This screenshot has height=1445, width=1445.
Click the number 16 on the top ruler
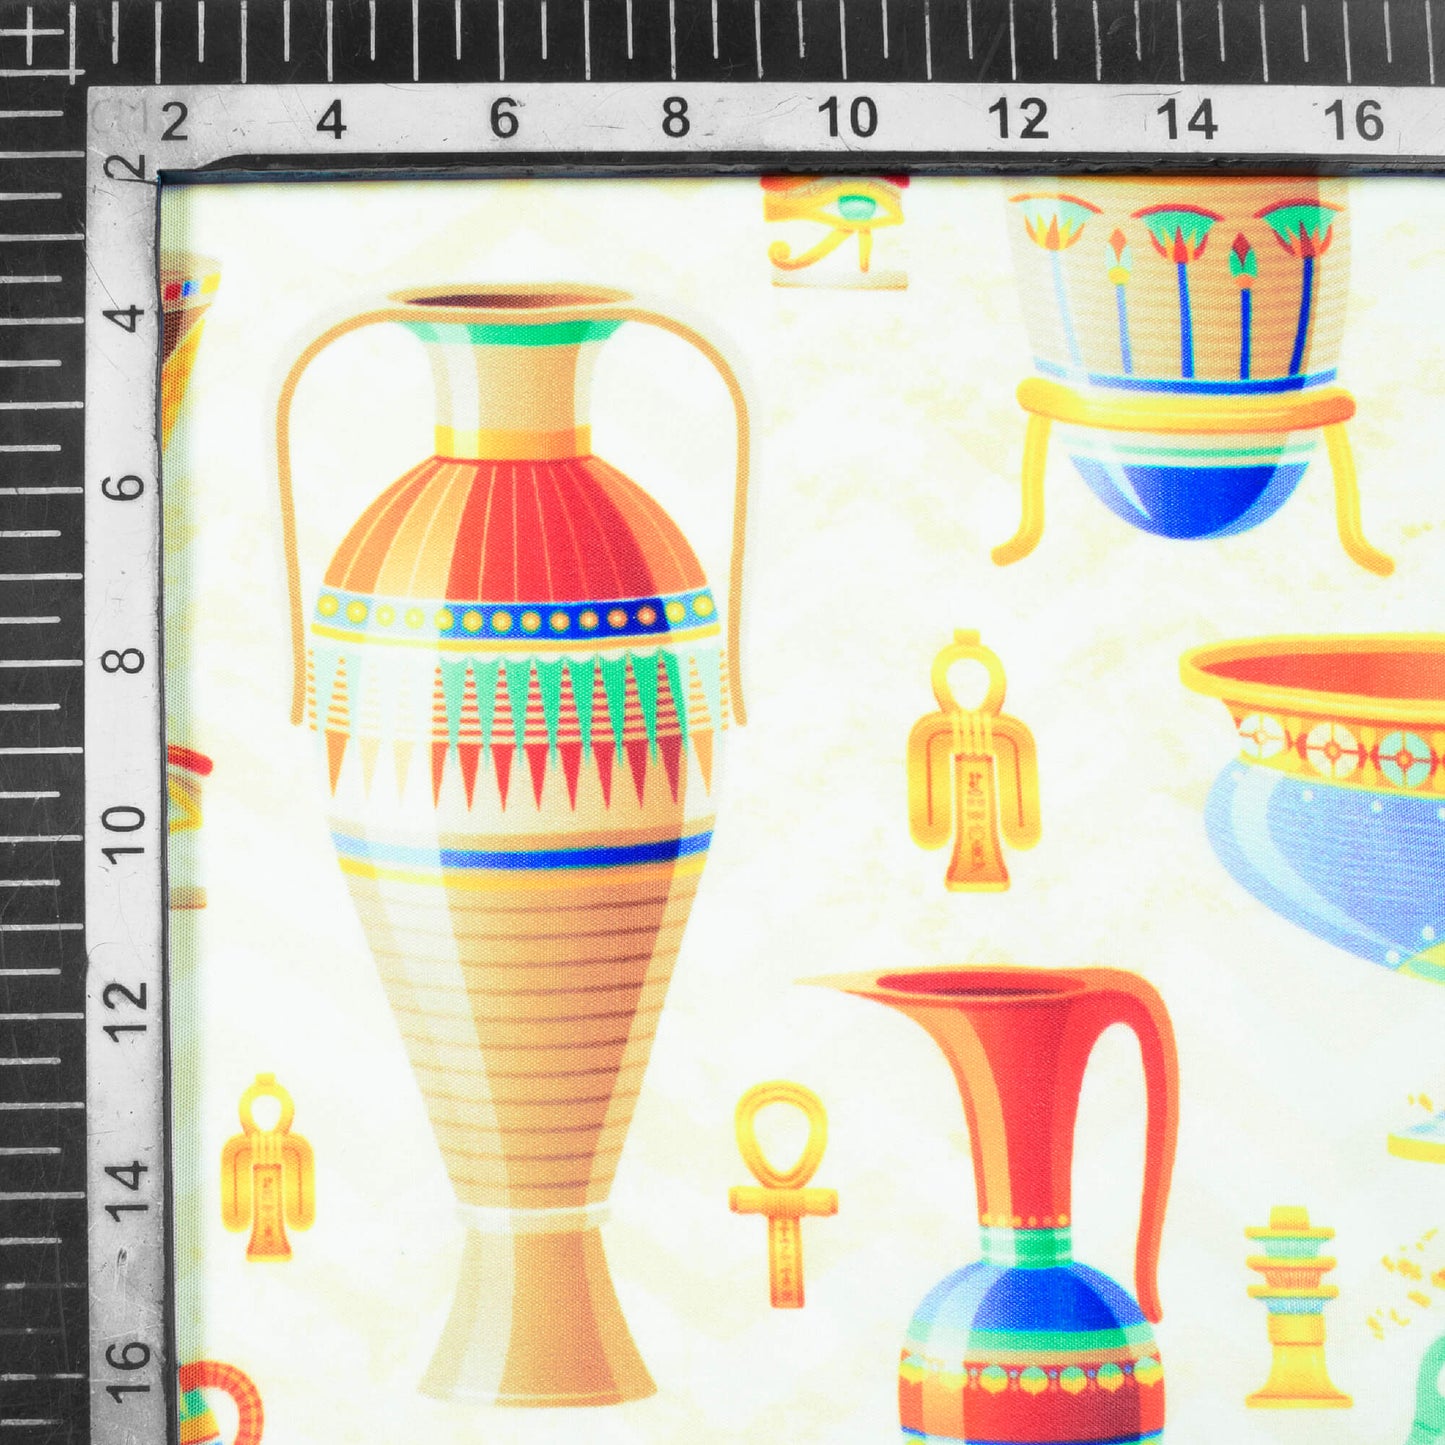click(x=1354, y=120)
